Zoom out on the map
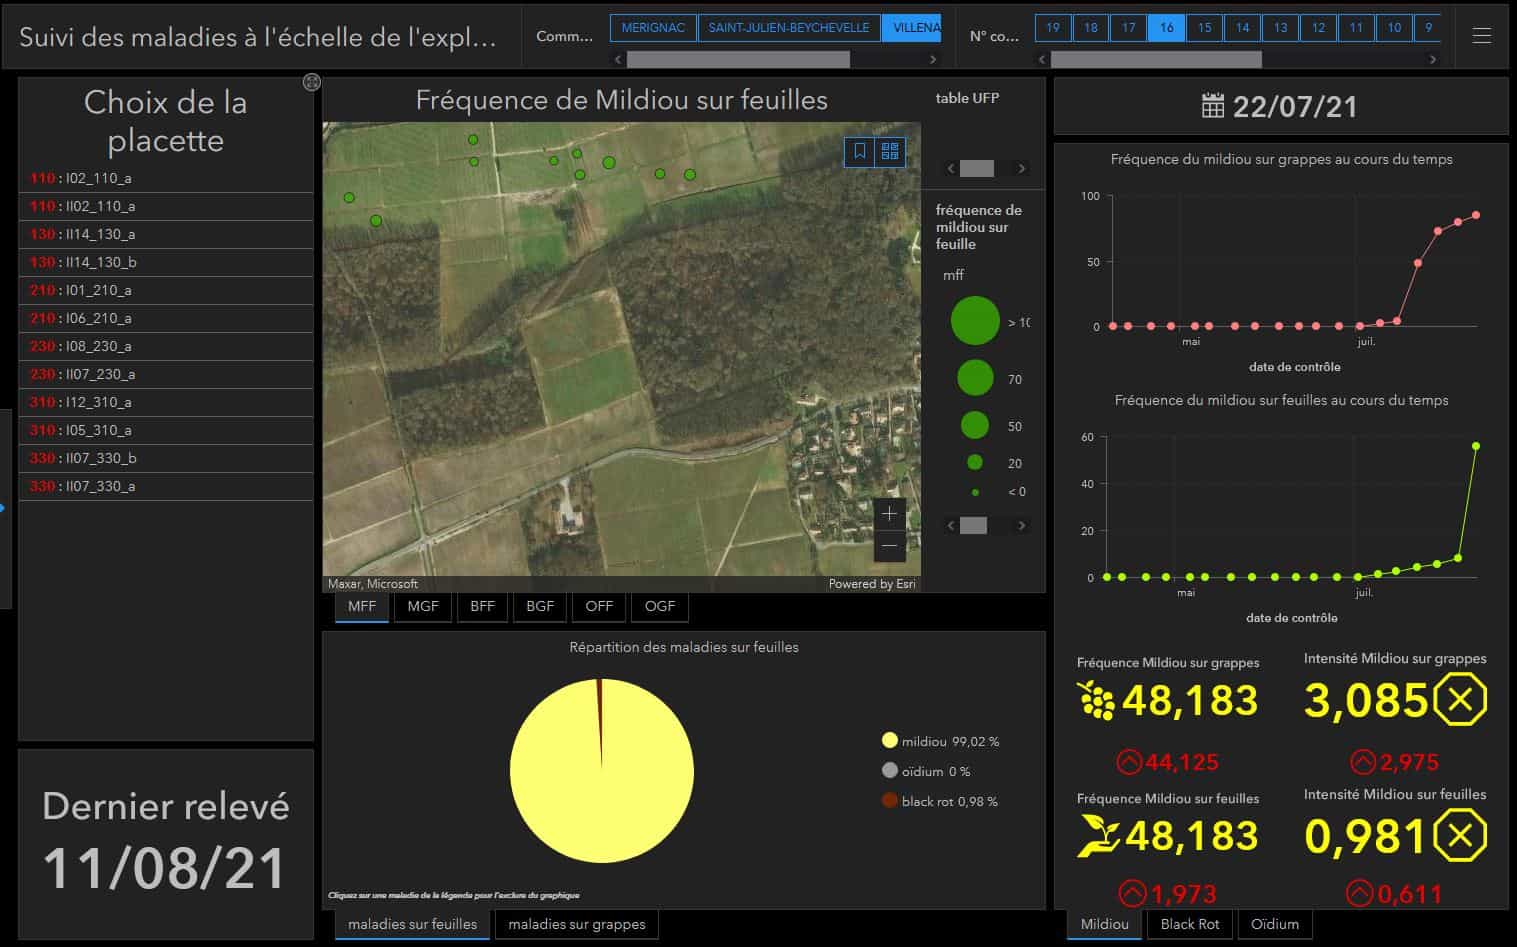This screenshot has width=1517, height=947. pyautogui.click(x=889, y=546)
